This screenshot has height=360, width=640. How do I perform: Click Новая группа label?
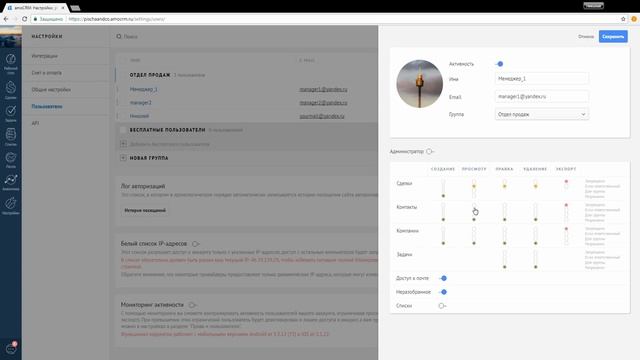[x=149, y=158]
